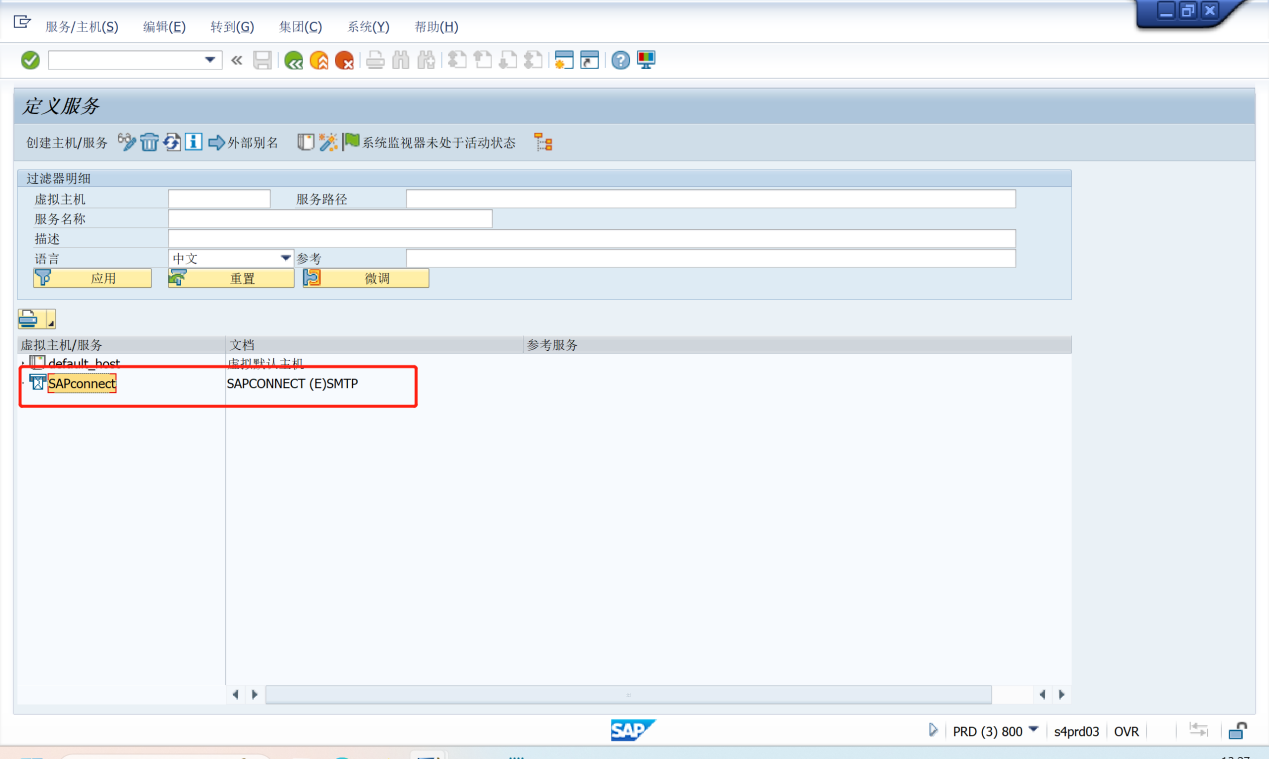
Task: Click the First Page icon
Action: (x=457, y=60)
